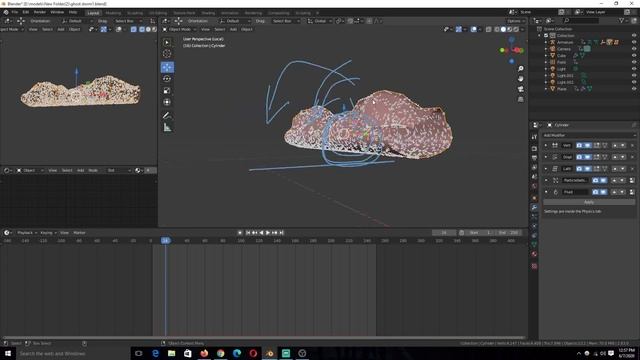This screenshot has width=640, height=360.
Task: Choose the Annotate pencil tool
Action: (x=167, y=116)
